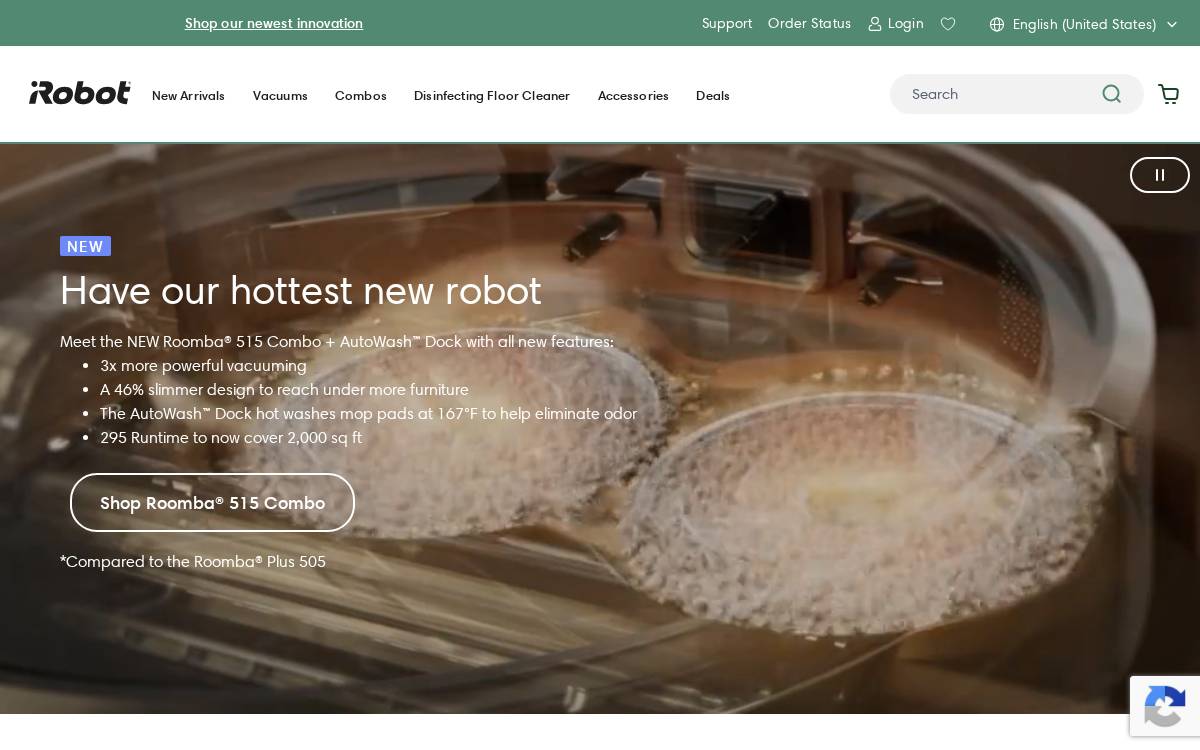Follow the Shop our newest innovation link

(x=274, y=23)
